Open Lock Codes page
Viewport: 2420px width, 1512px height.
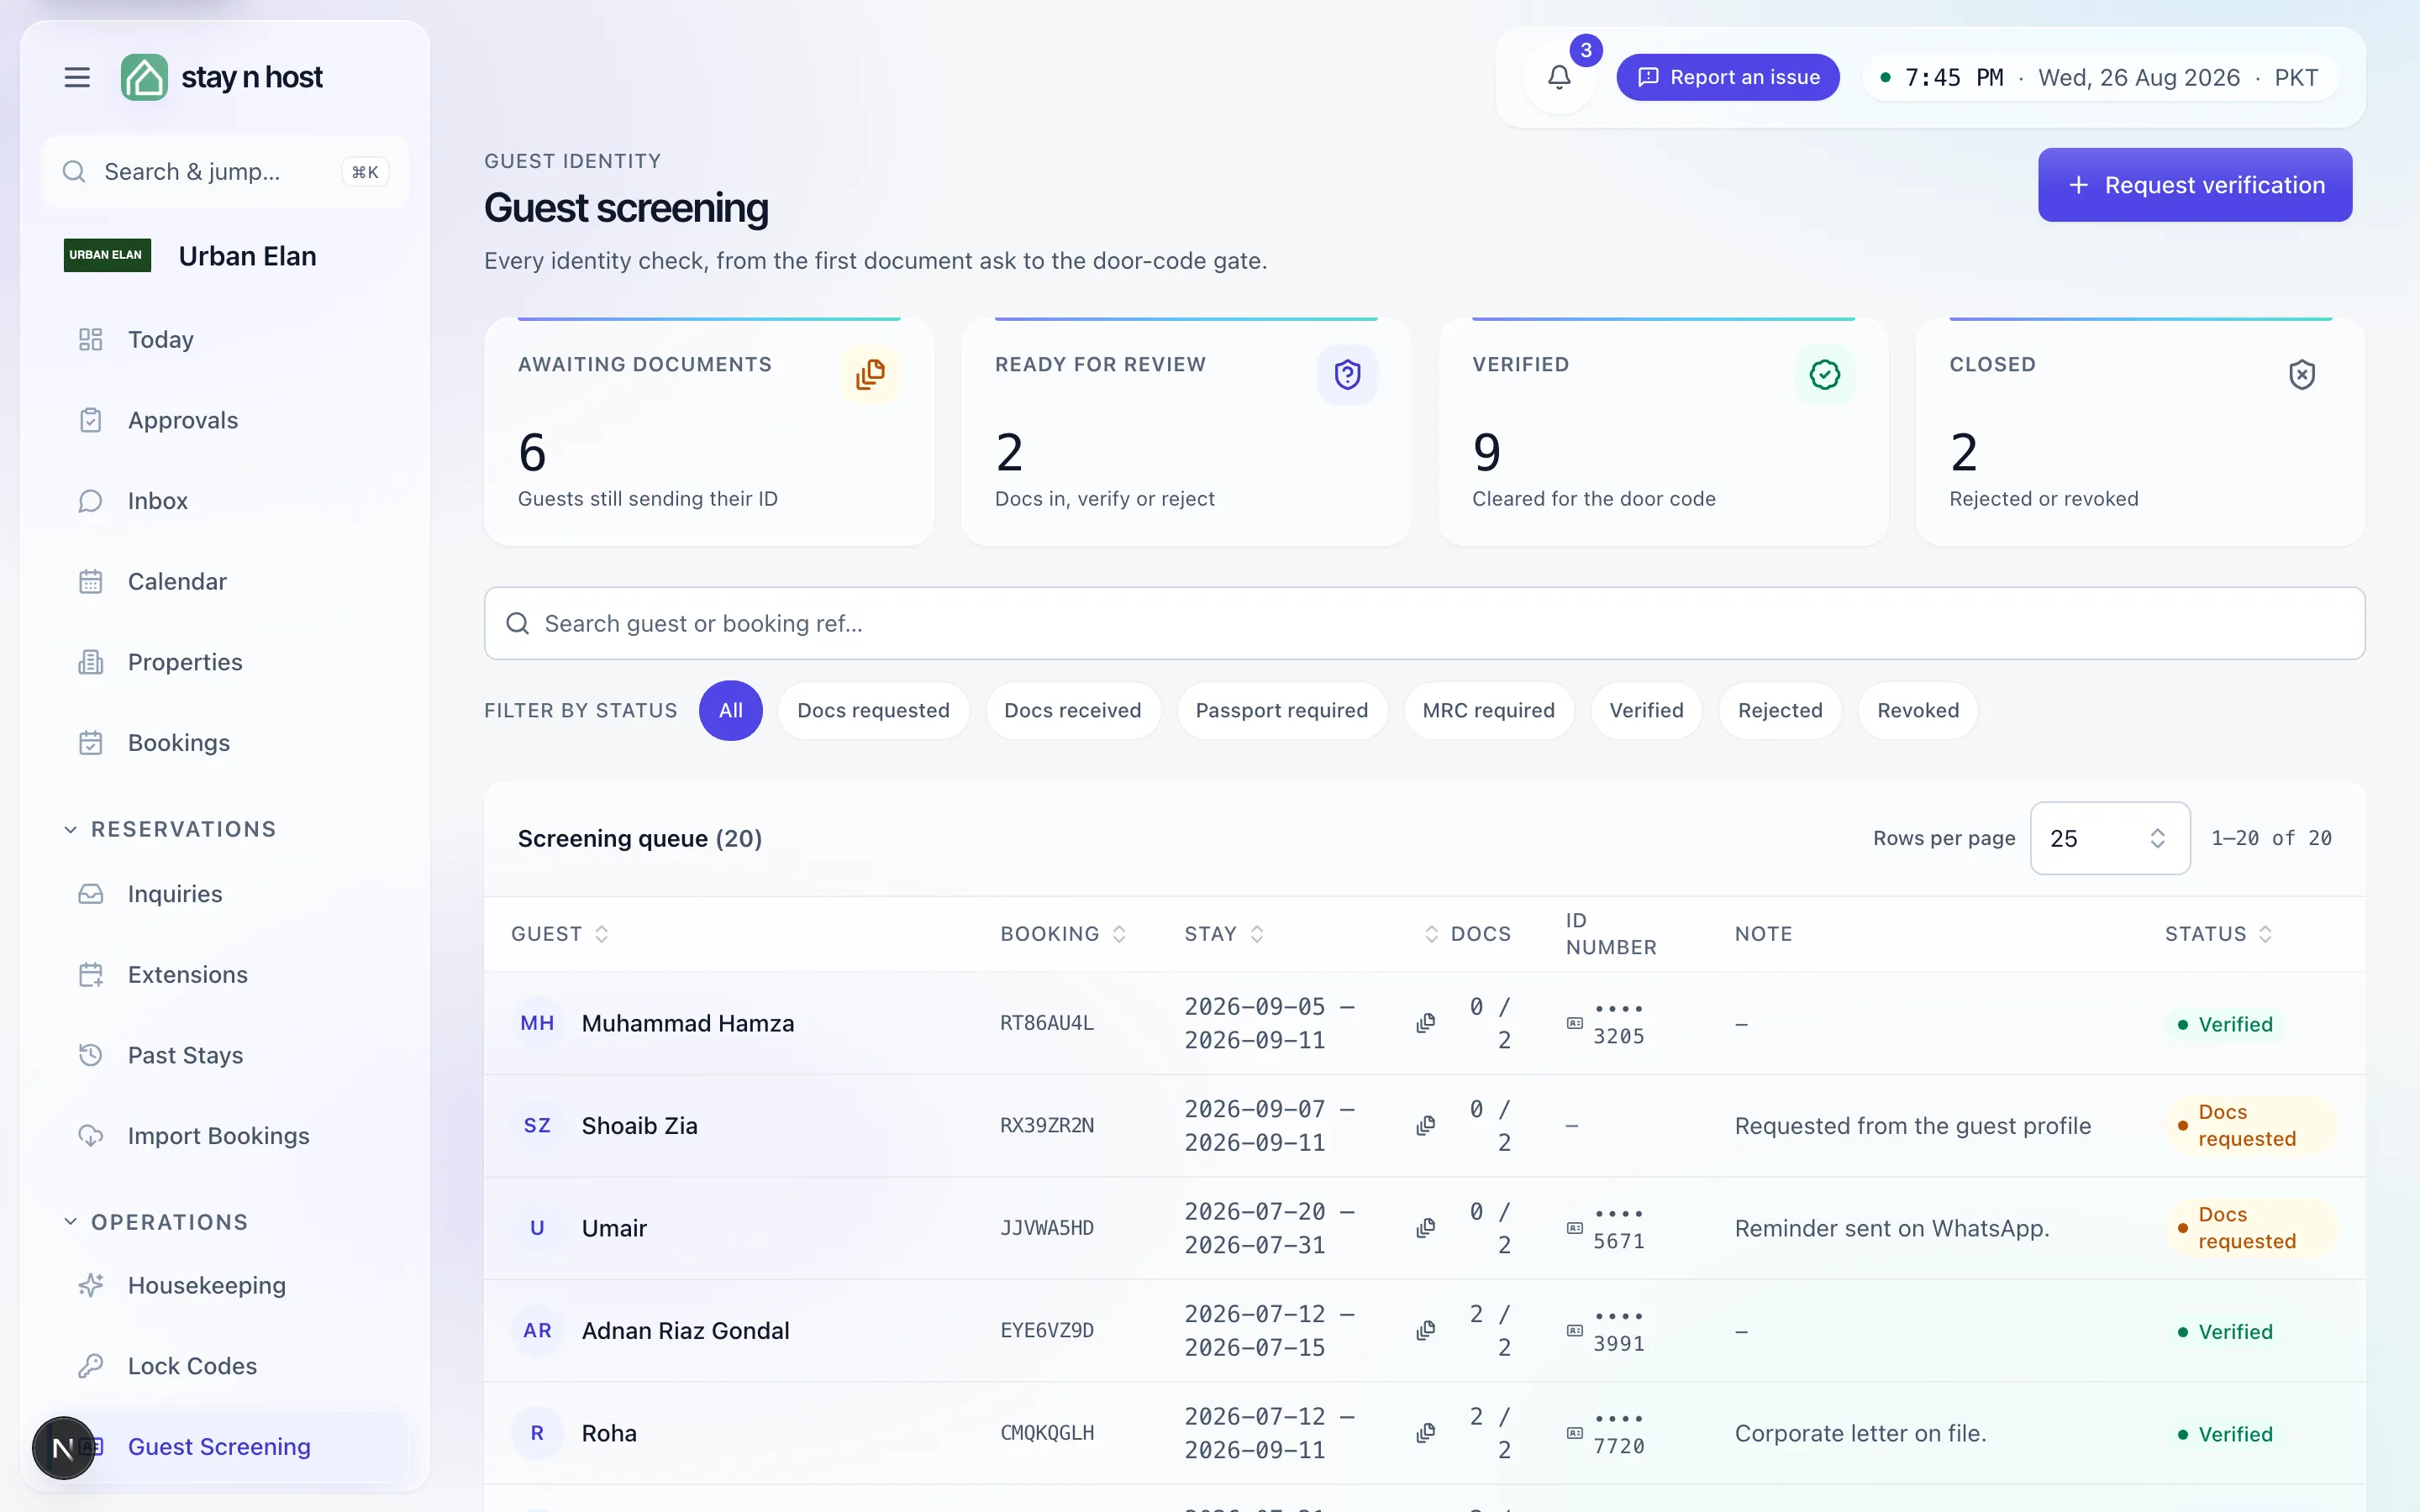tap(225, 1366)
